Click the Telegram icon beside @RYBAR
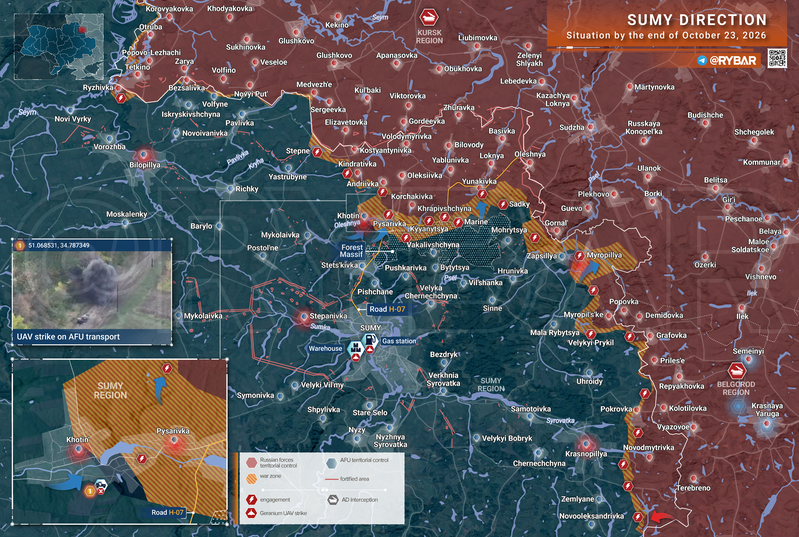 tap(702, 60)
